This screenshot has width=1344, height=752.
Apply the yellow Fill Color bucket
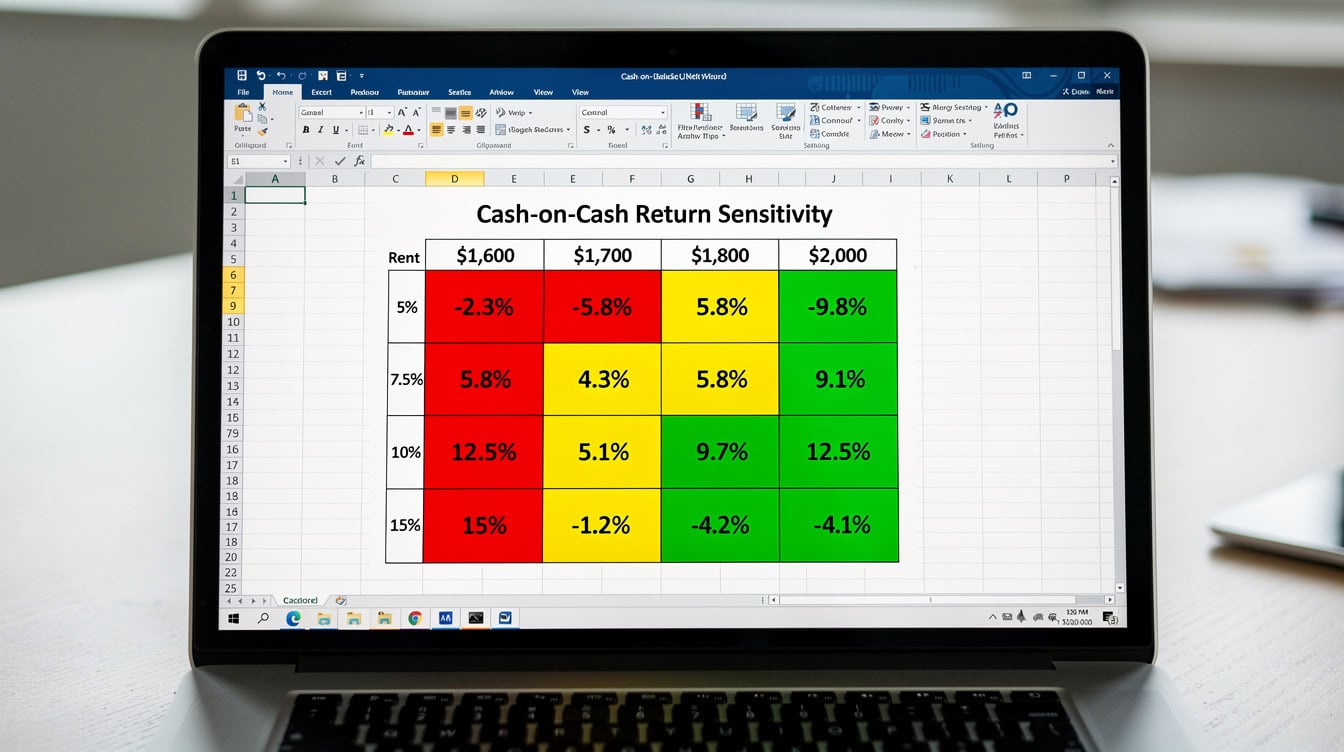coord(388,130)
